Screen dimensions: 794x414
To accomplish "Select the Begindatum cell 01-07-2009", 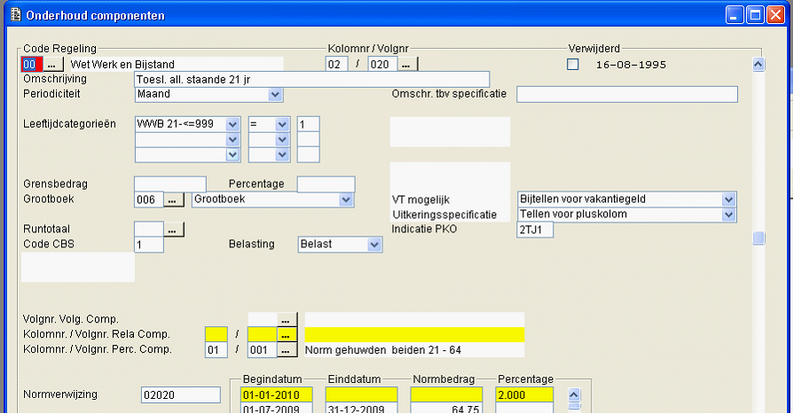I will click(276, 408).
